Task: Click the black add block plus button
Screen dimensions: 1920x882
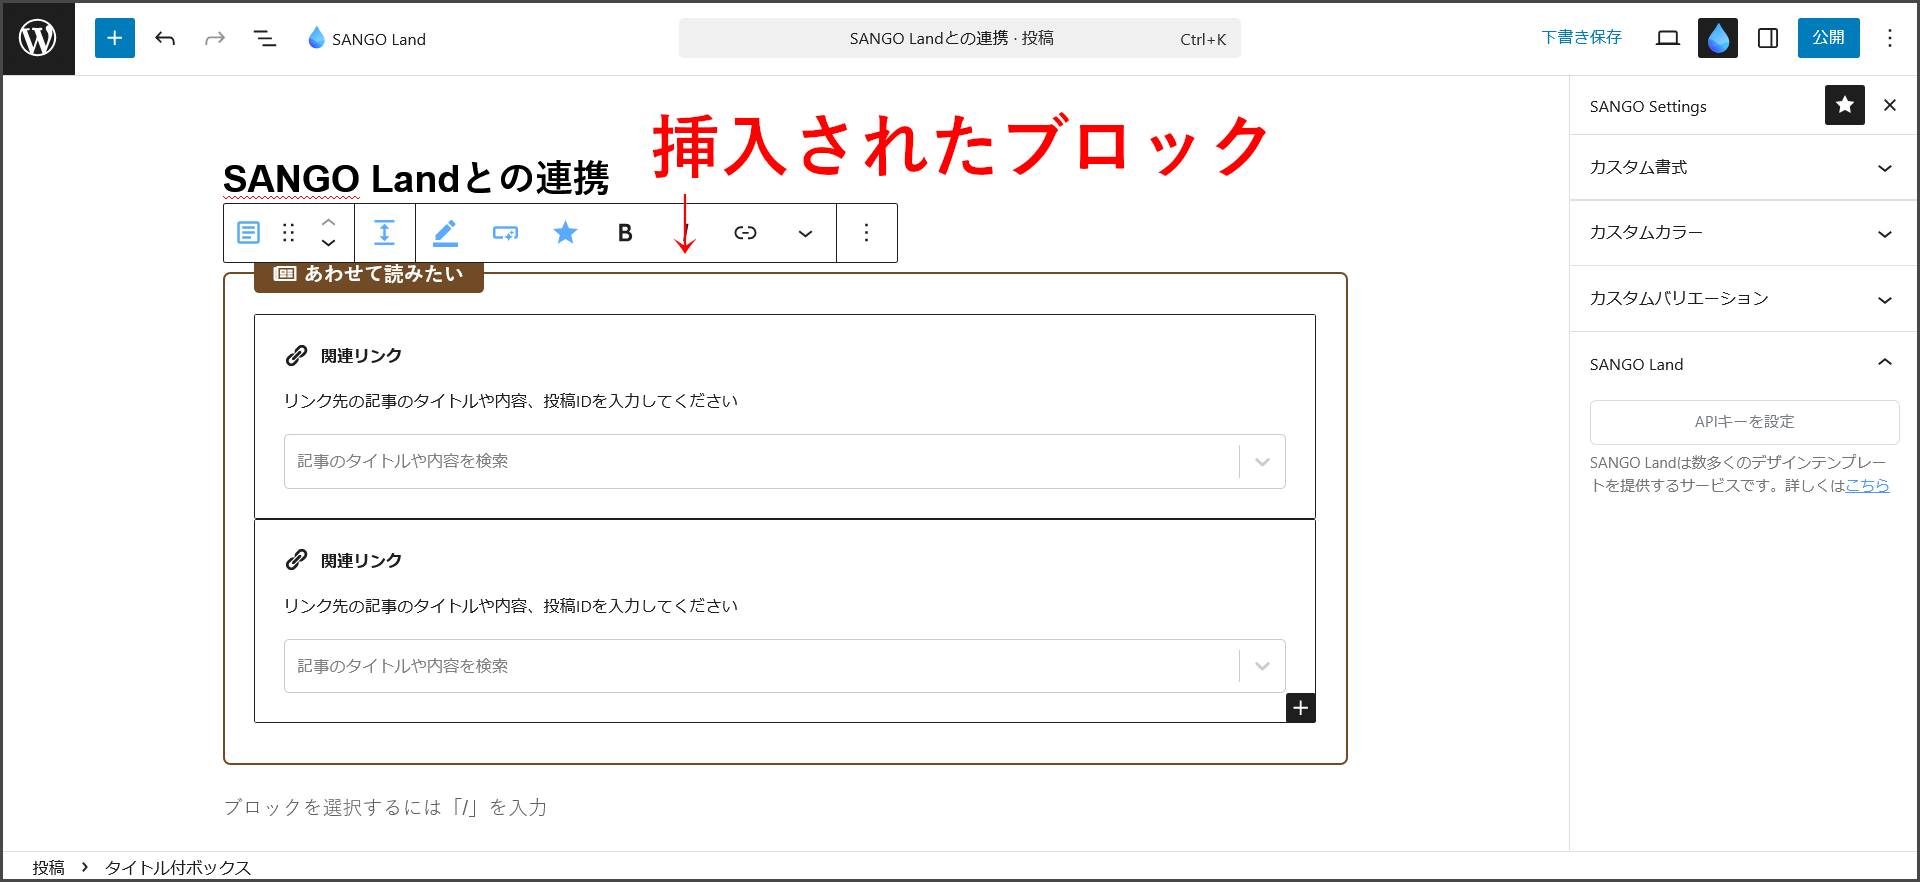Action: pos(1300,708)
